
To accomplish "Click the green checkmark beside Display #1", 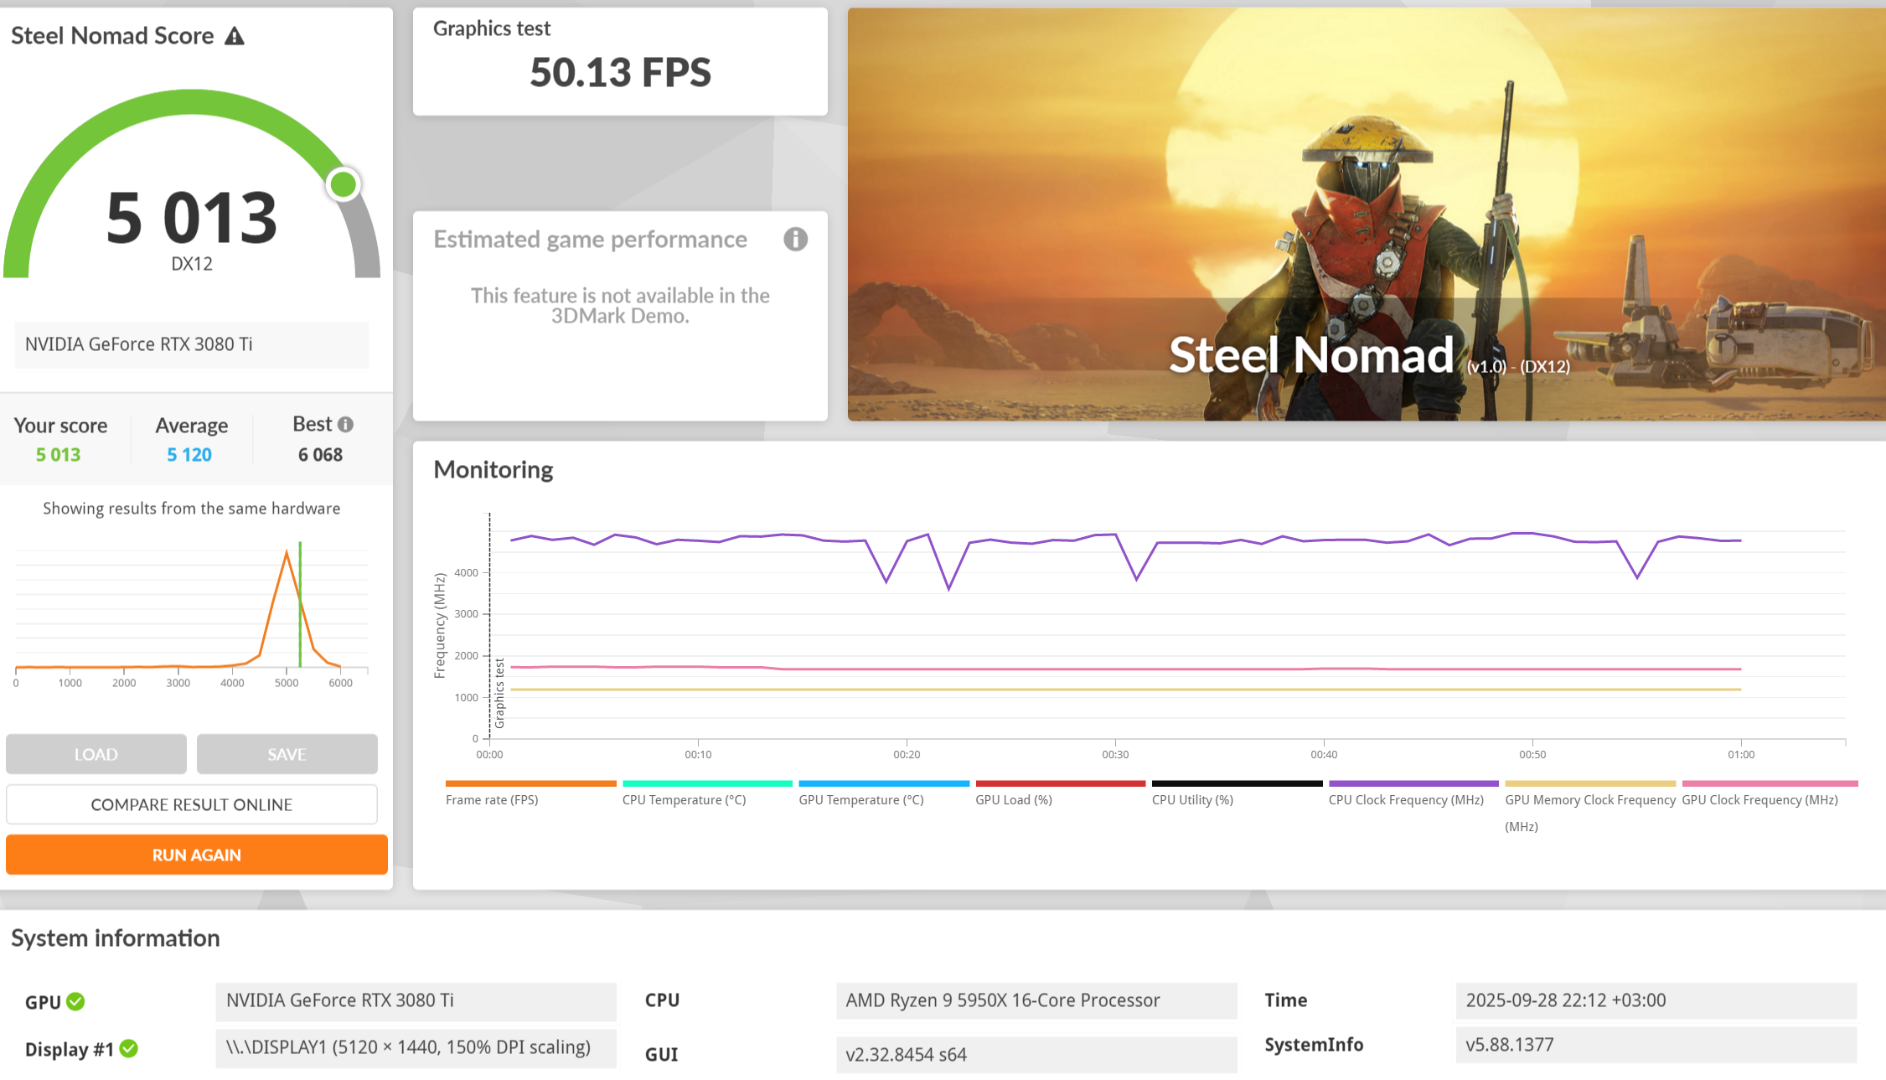I will pos(129,1048).
